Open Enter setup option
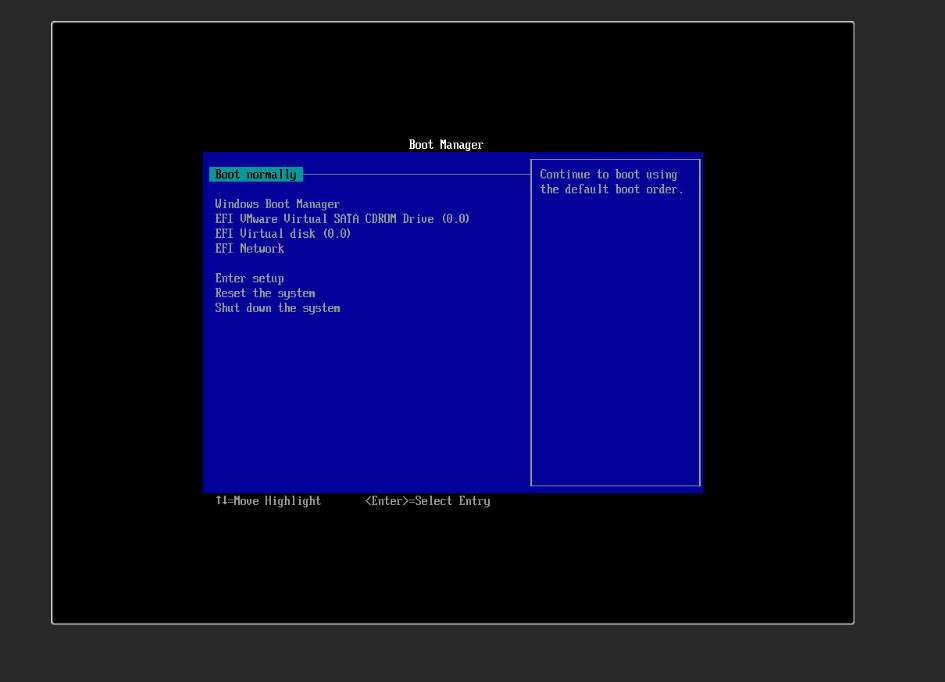The width and height of the screenshot is (945, 682). tap(249, 279)
